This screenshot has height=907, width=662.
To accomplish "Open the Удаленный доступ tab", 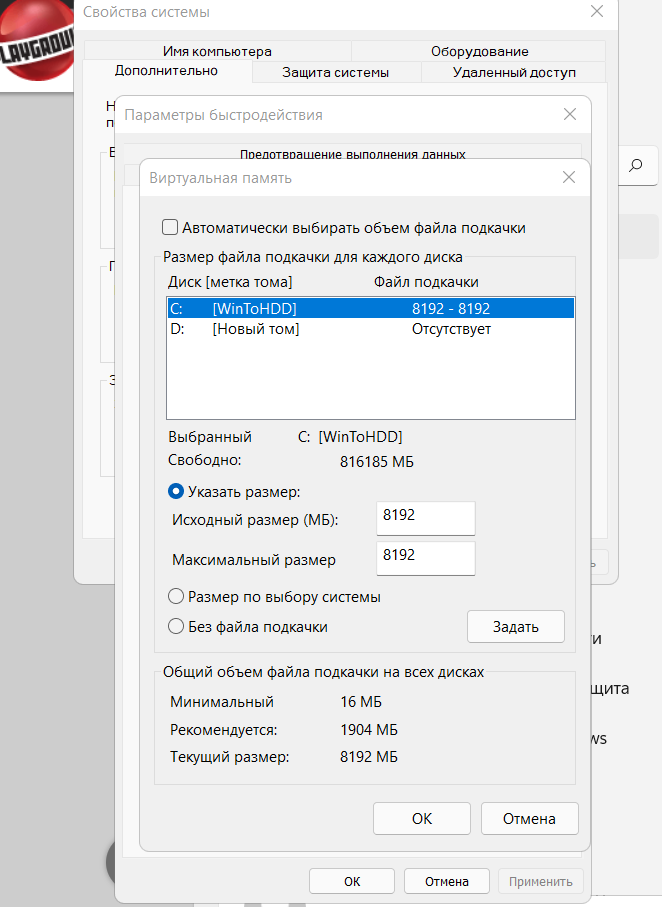I will click(514, 72).
